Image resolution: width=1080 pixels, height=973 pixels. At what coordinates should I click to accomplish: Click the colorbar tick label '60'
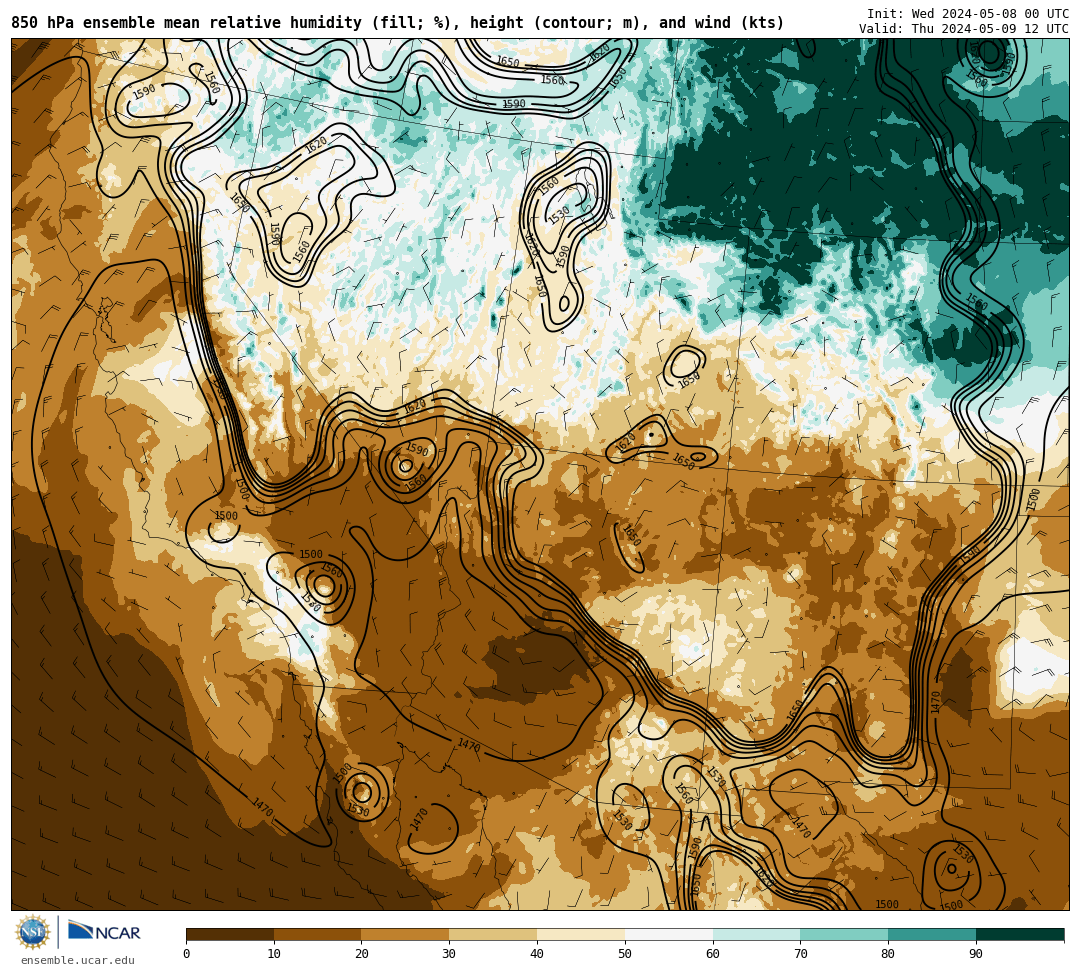click(x=713, y=954)
